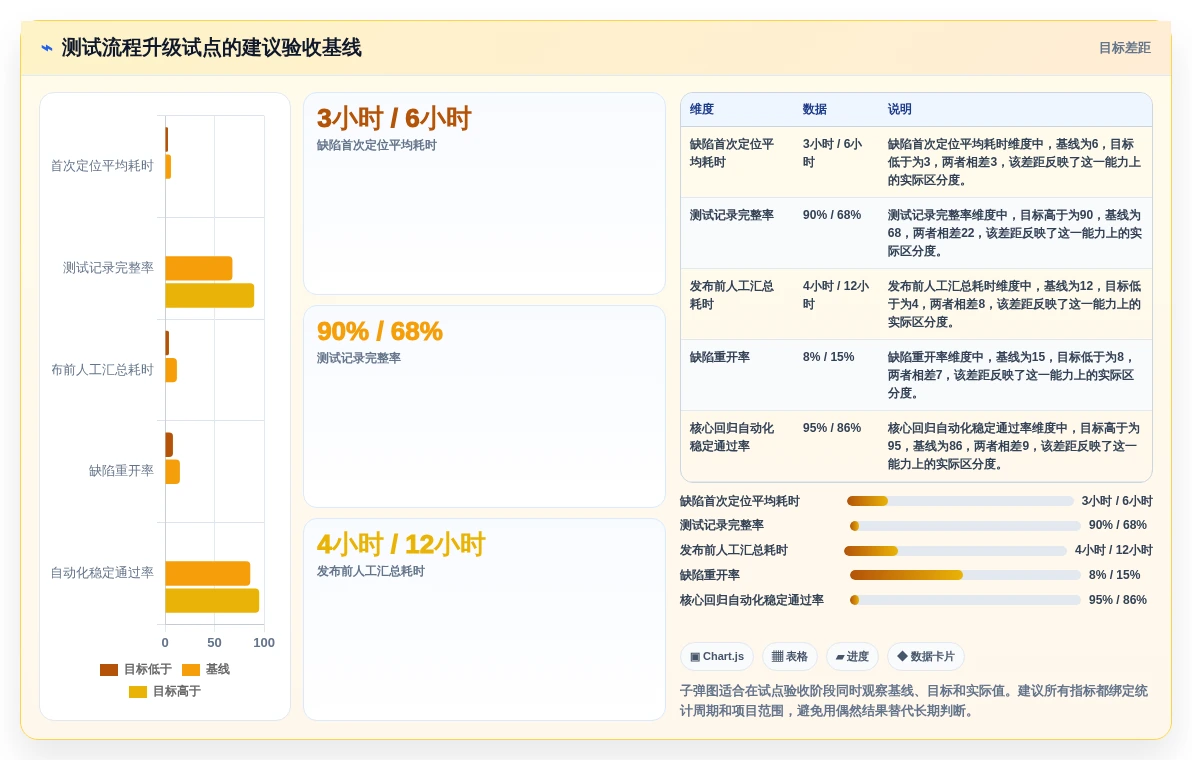Select the 进度 tag chip
The width and height of the screenshot is (1192, 760).
pyautogui.click(x=852, y=657)
